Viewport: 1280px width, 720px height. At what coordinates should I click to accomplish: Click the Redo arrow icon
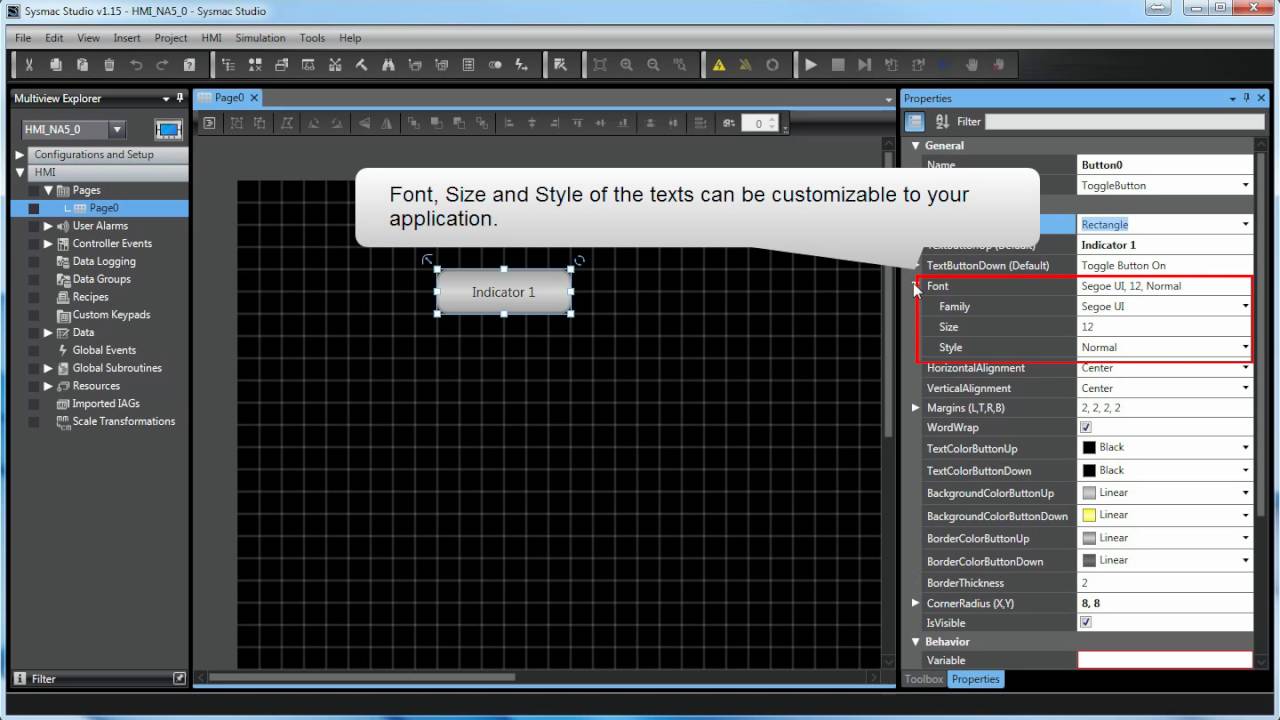(x=162, y=65)
